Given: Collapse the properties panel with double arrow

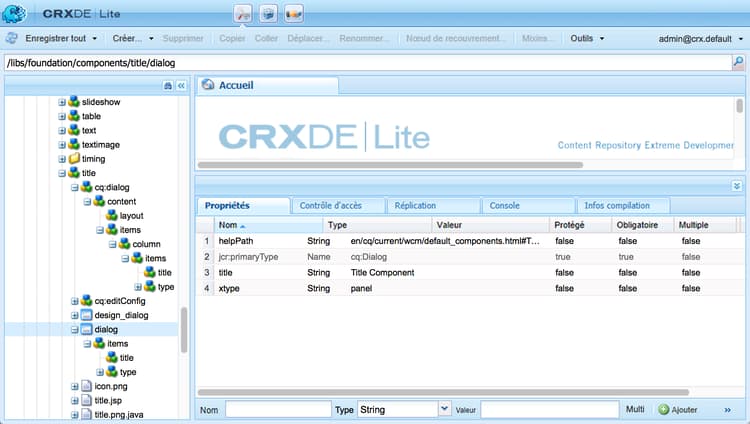Looking at the screenshot, I should coord(737,186).
